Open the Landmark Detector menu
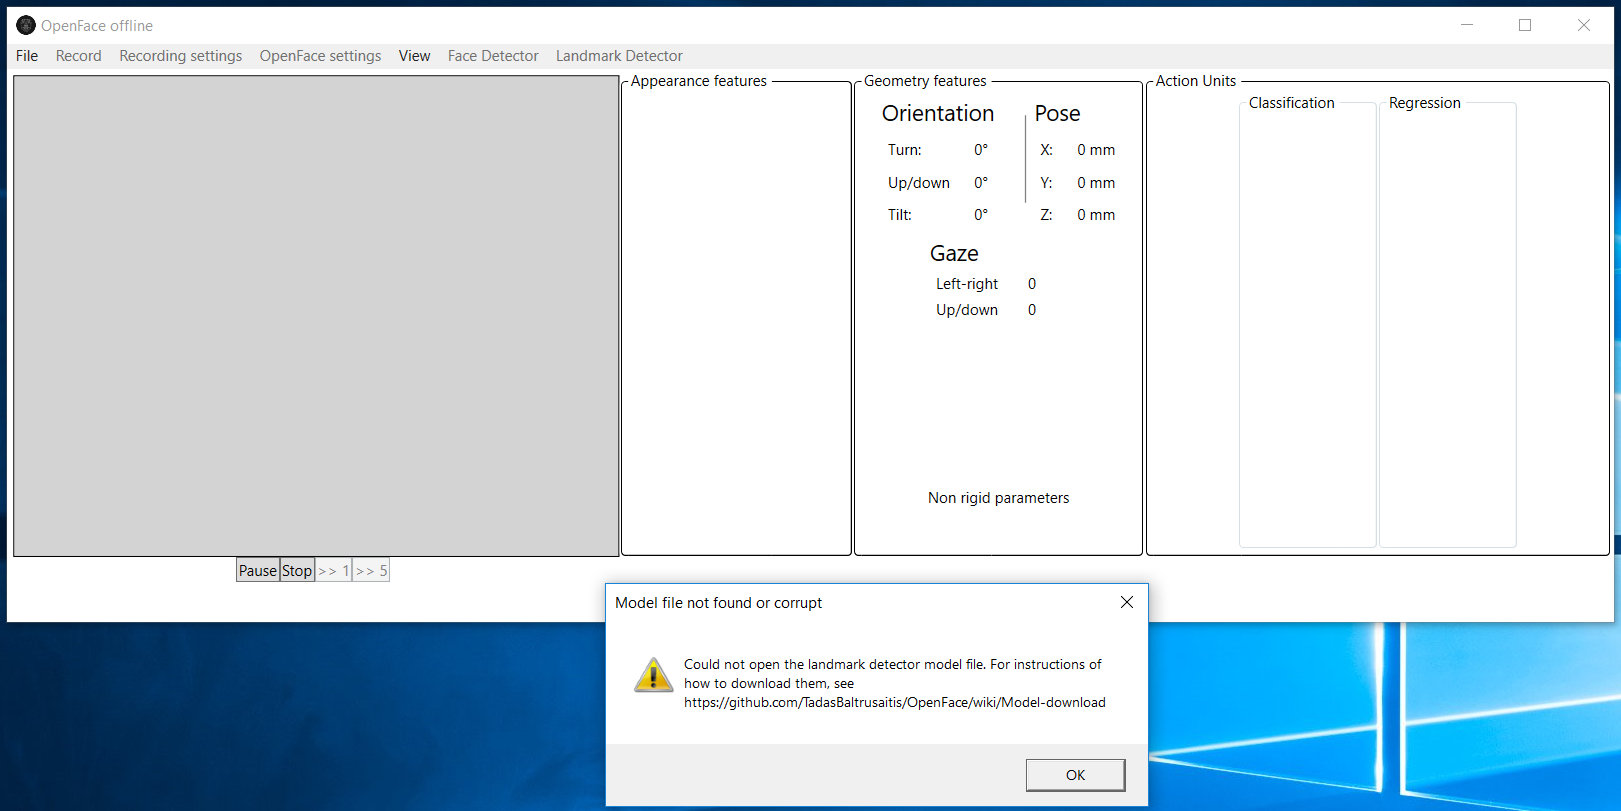 click(x=619, y=56)
